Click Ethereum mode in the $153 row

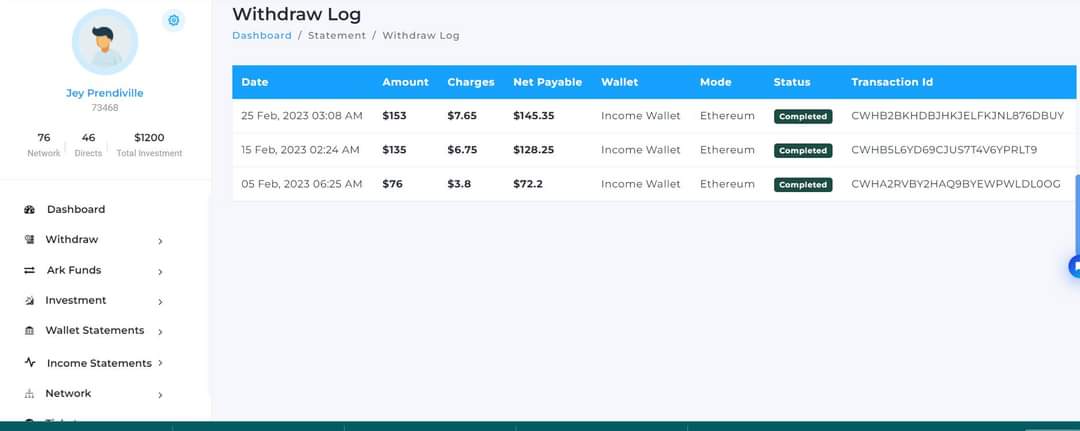tap(727, 116)
